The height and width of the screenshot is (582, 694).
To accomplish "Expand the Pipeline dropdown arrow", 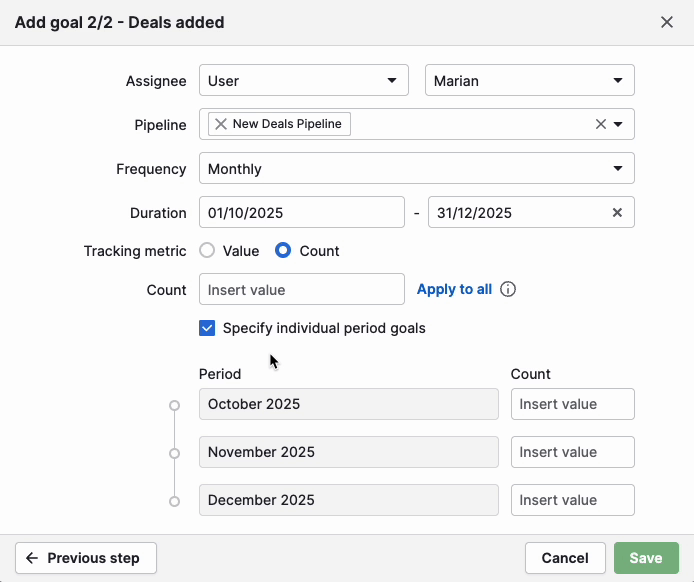I will (x=618, y=124).
